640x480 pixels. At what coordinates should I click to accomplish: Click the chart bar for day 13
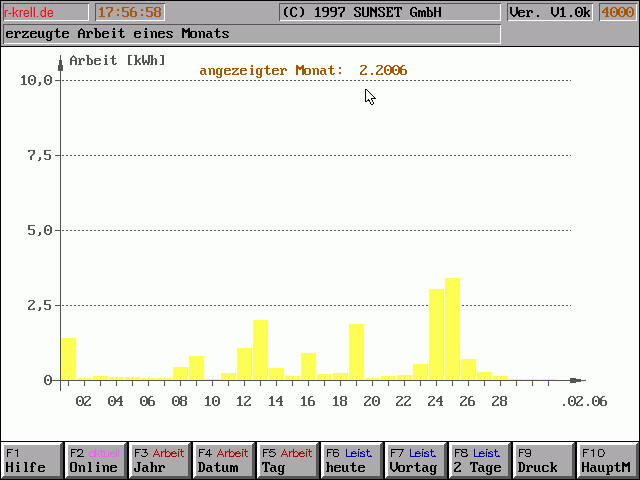click(x=260, y=350)
